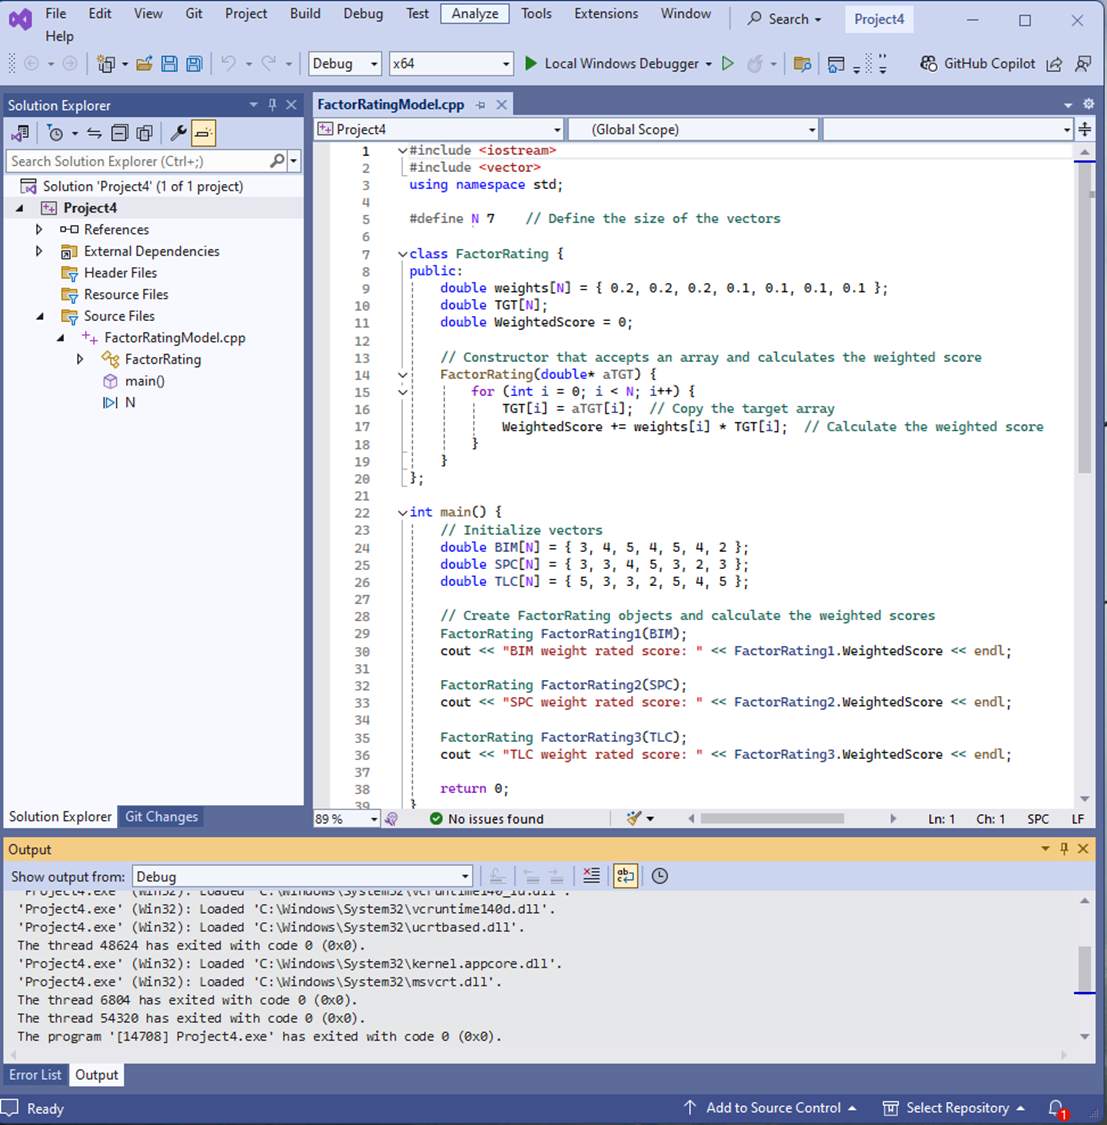Viewport: 1107px width, 1125px height.
Task: Start debugging with the green Local Windows Debugger arrow
Action: [531, 63]
